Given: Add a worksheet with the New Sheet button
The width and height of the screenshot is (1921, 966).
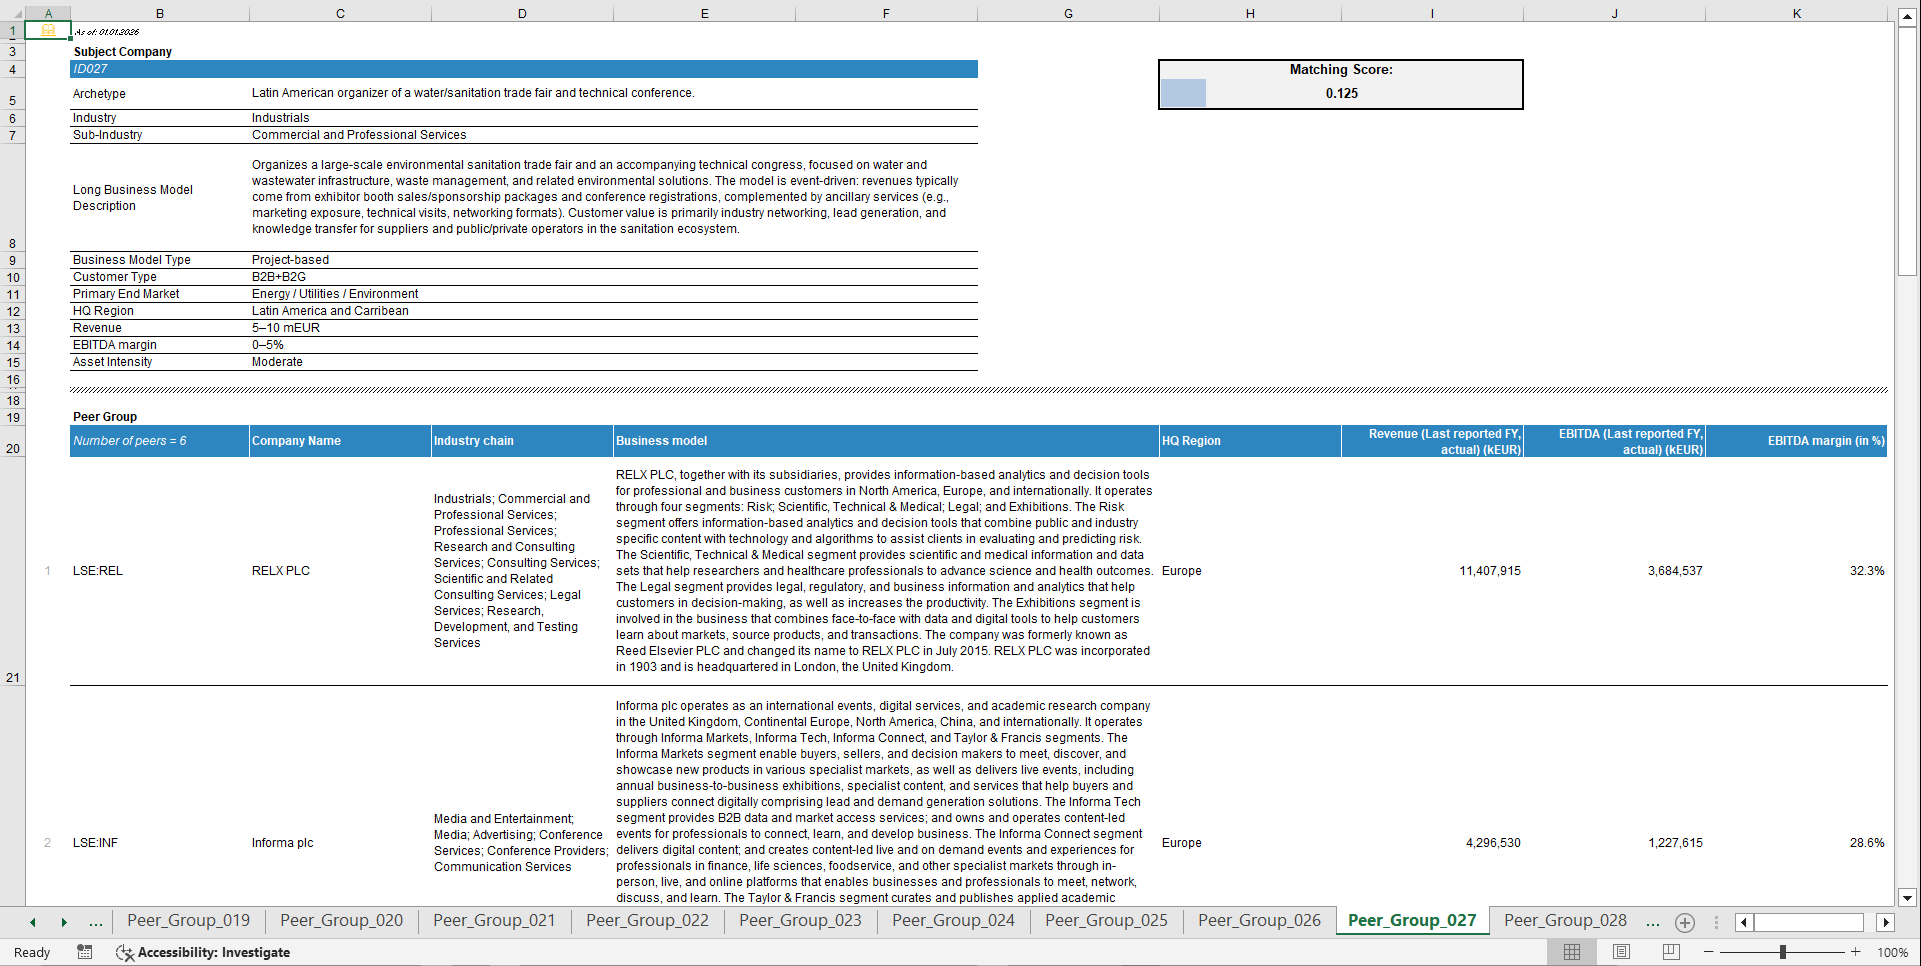Looking at the screenshot, I should 1684,923.
